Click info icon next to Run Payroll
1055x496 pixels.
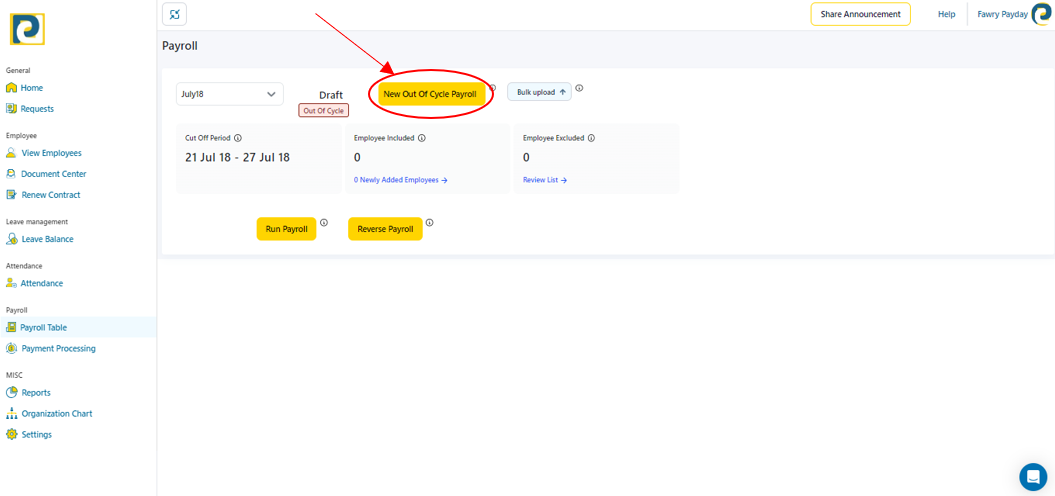pyautogui.click(x=324, y=223)
